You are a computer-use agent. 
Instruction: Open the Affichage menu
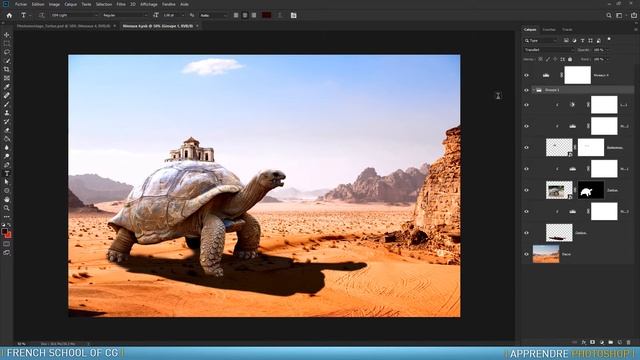(x=149, y=4)
